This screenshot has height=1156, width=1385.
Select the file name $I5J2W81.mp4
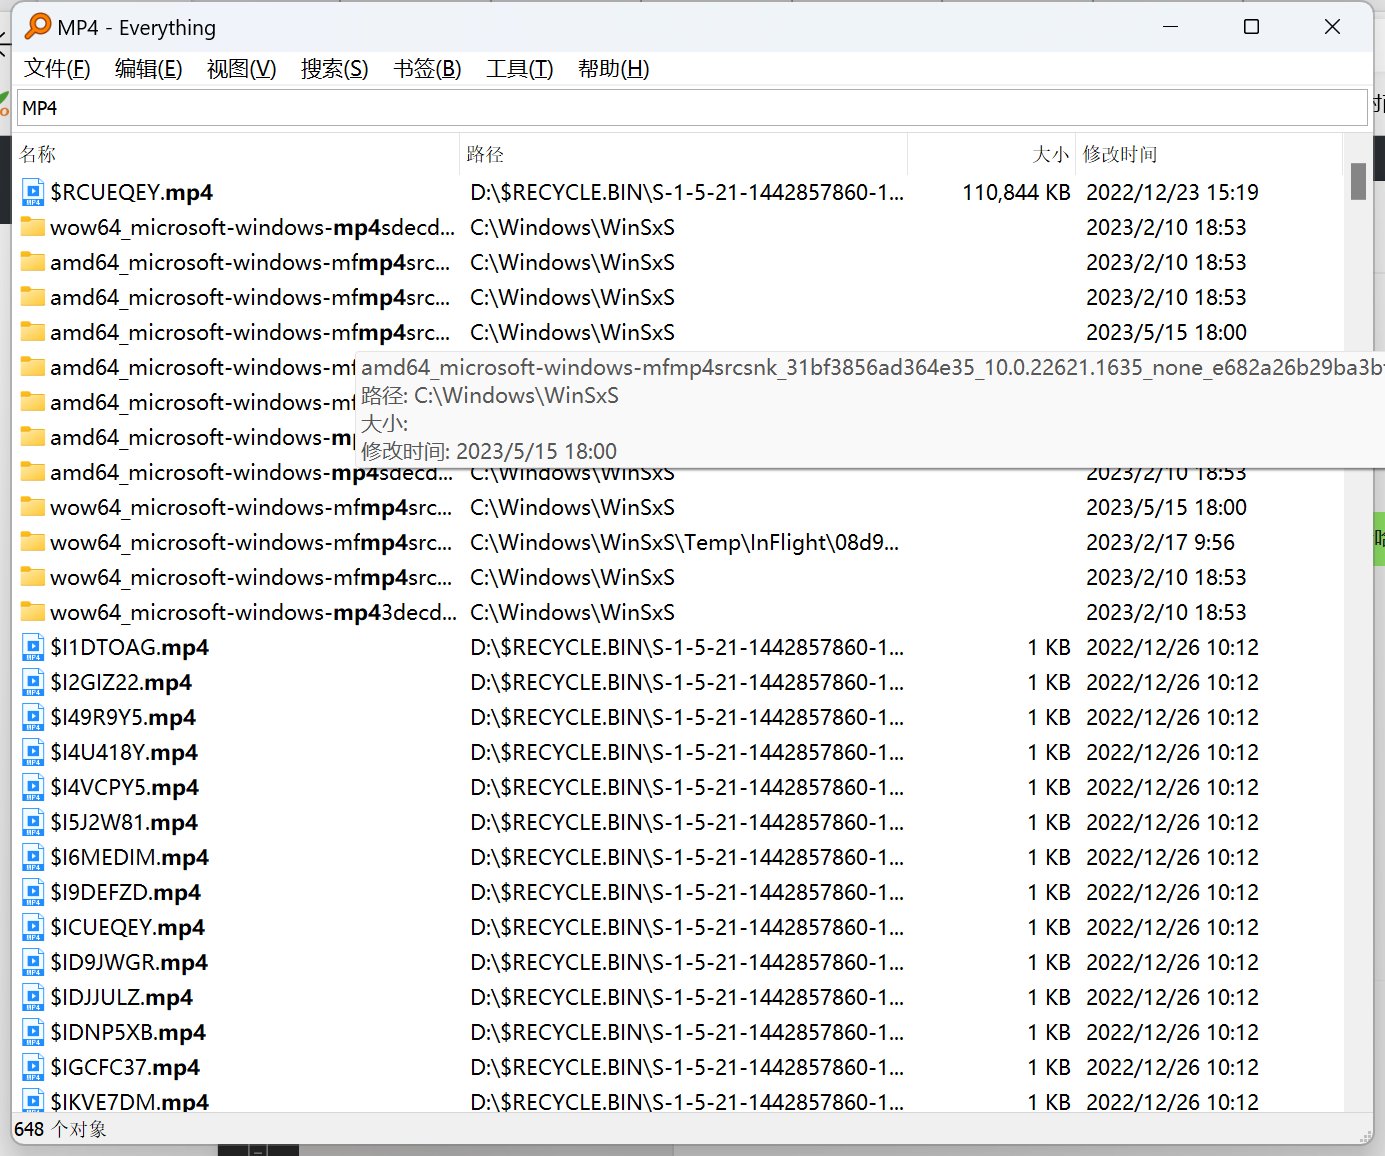point(124,822)
